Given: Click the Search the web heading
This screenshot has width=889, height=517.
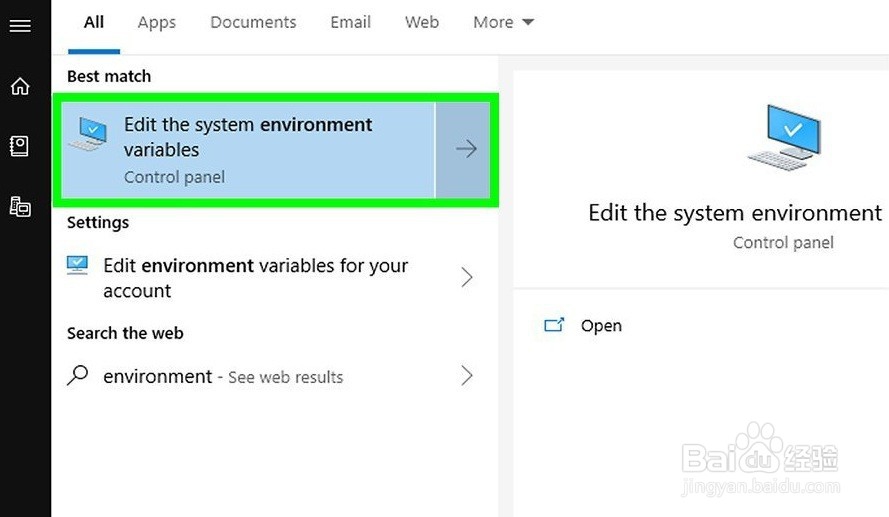Looking at the screenshot, I should (125, 333).
